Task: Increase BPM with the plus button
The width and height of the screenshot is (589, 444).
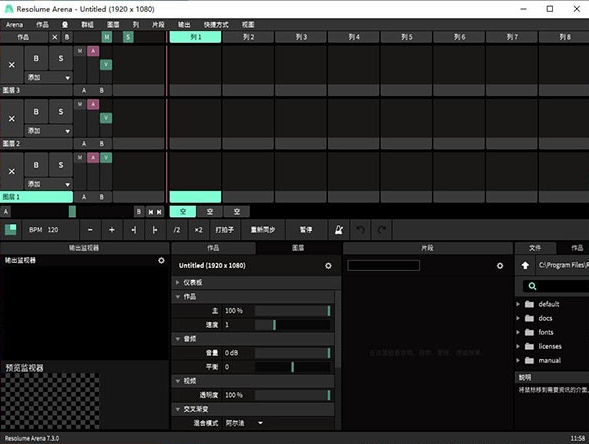Action: coord(112,230)
